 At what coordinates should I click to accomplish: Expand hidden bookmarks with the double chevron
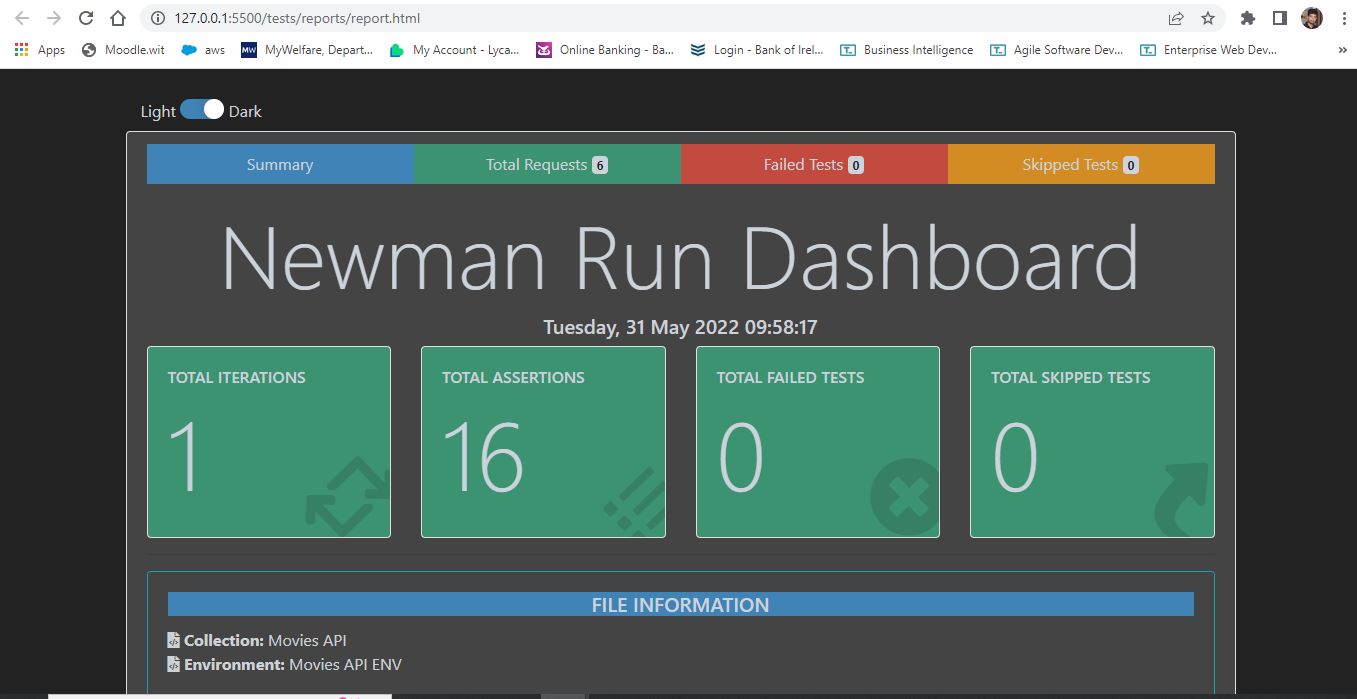pyautogui.click(x=1343, y=49)
